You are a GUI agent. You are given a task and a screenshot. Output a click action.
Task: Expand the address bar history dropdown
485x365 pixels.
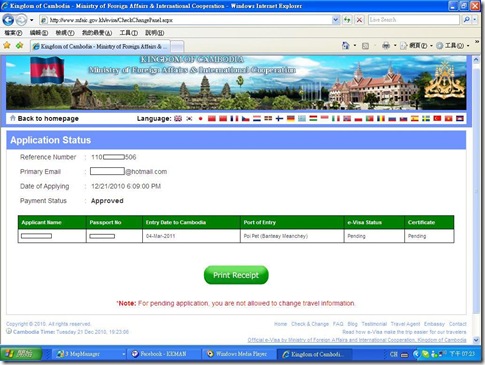(x=336, y=20)
